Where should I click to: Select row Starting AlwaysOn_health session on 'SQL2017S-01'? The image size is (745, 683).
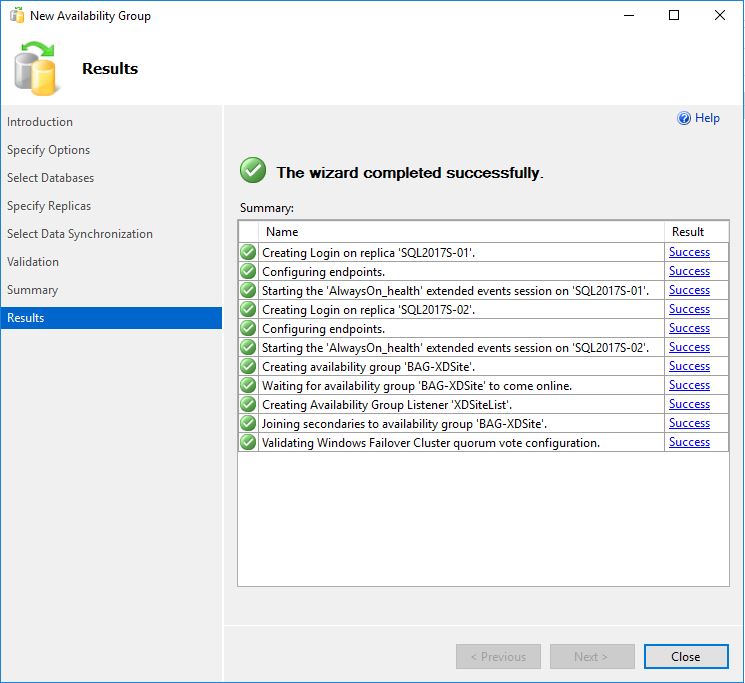[455, 291]
